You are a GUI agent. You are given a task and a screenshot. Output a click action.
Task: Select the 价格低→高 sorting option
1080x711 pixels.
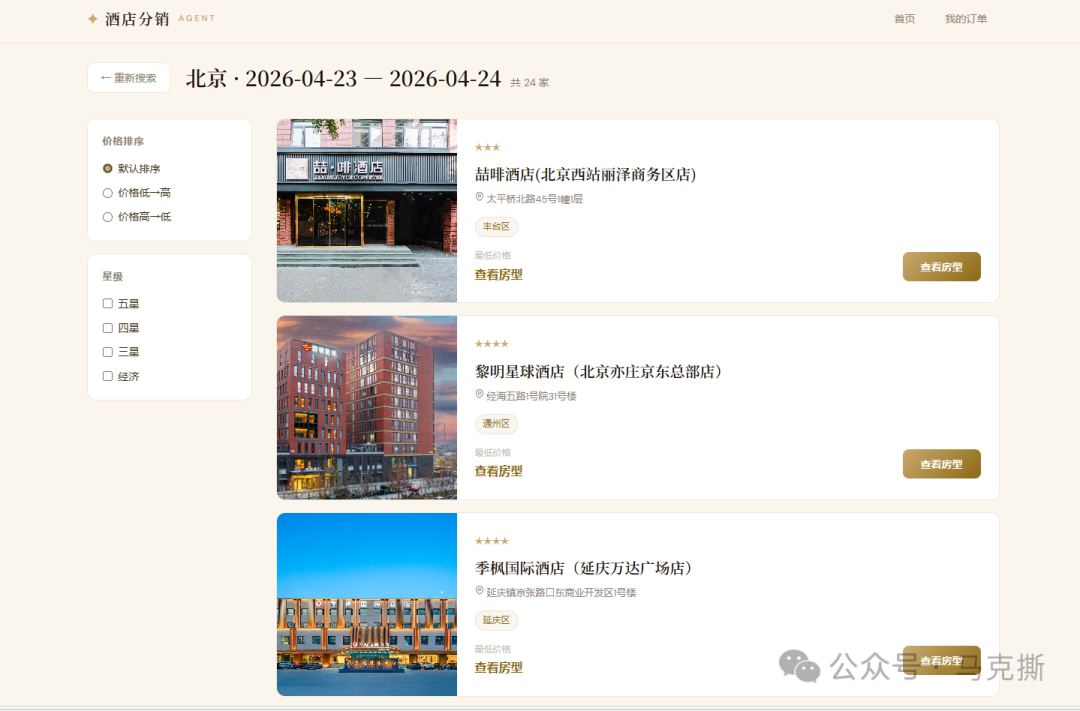[x=107, y=192]
